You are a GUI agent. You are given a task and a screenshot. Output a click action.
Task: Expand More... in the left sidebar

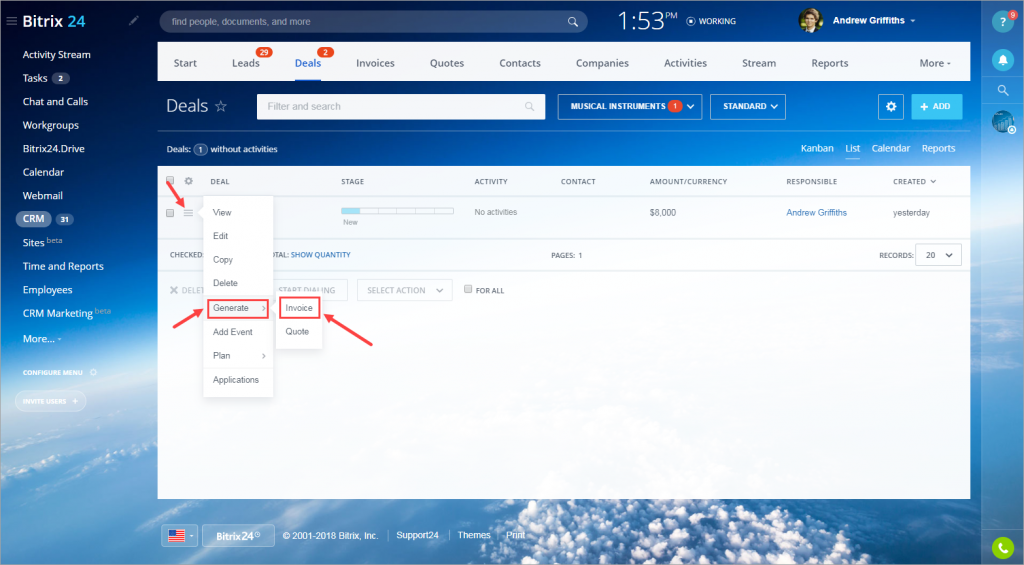pyautogui.click(x=42, y=339)
